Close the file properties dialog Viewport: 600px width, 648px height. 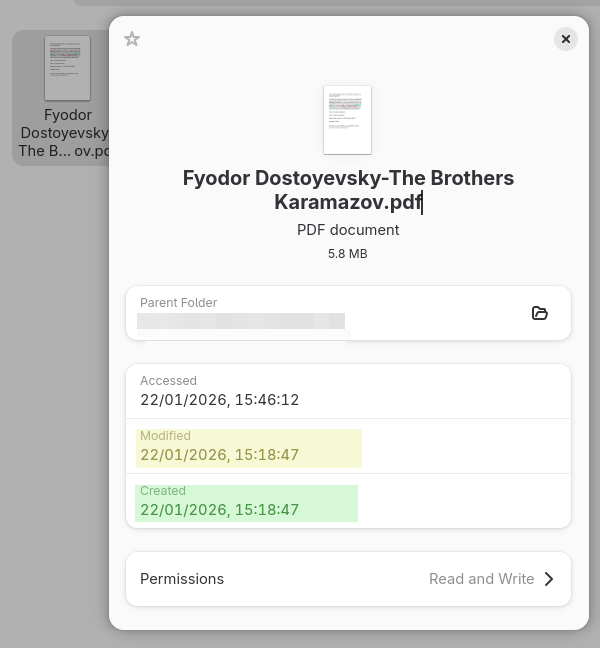(x=566, y=39)
